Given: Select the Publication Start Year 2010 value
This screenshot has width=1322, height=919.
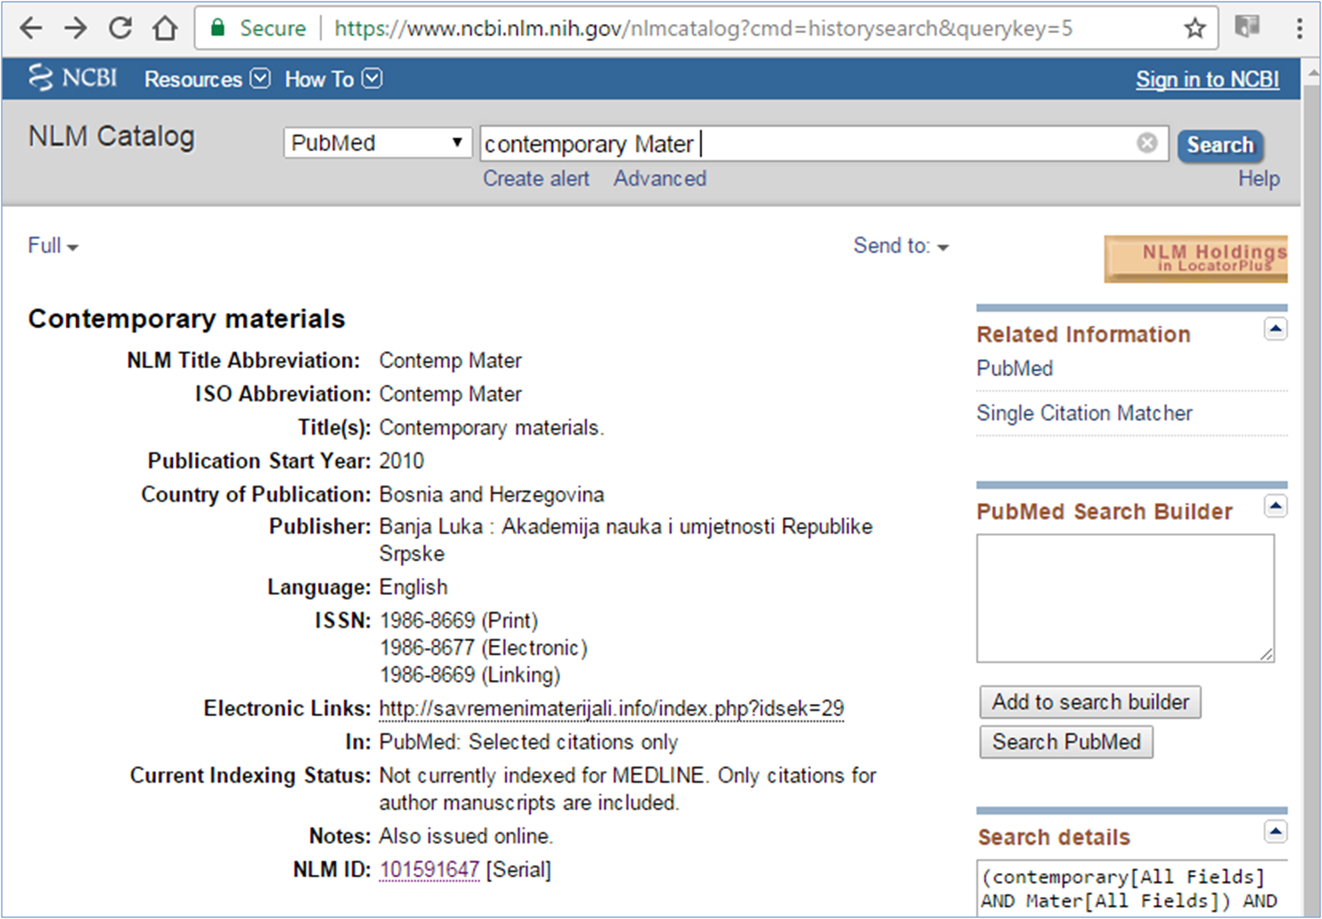Looking at the screenshot, I should tap(401, 461).
